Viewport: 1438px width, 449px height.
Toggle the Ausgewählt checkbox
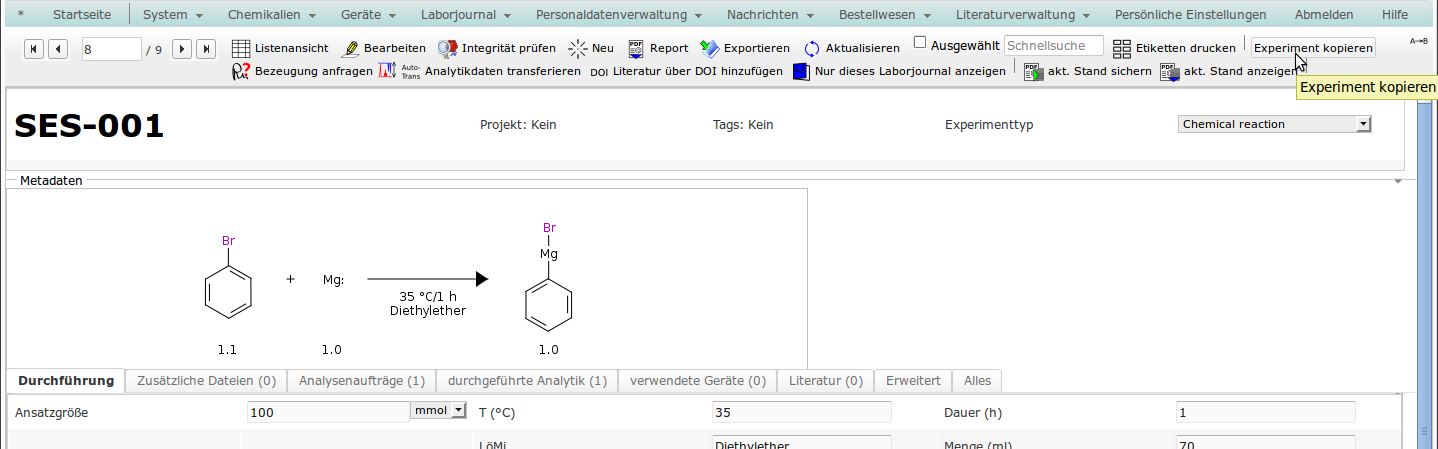(x=920, y=44)
